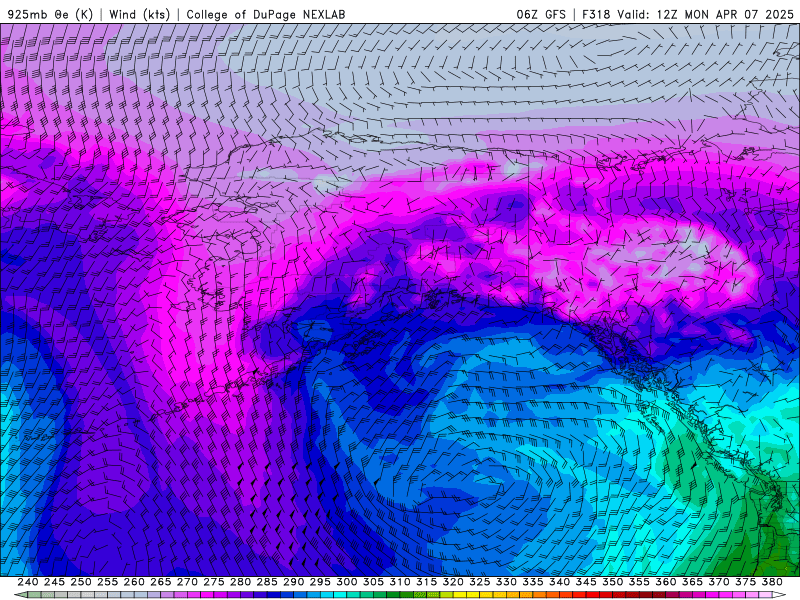Select the 345 color scale value

586,582
